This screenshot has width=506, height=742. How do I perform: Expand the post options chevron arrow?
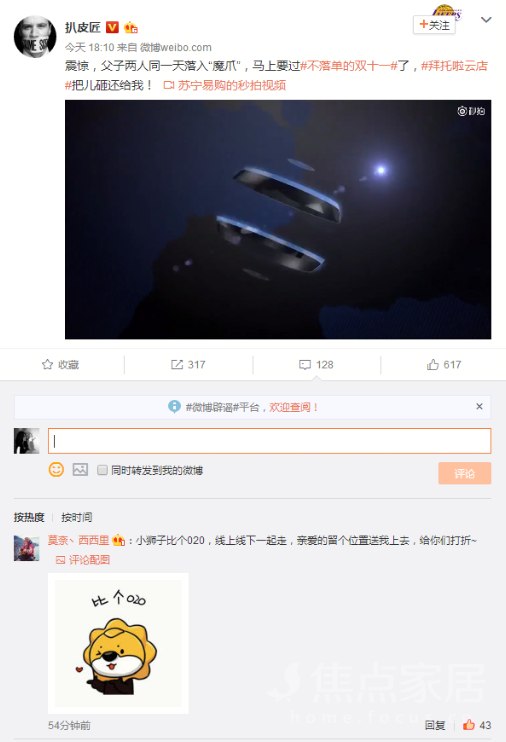[486, 20]
